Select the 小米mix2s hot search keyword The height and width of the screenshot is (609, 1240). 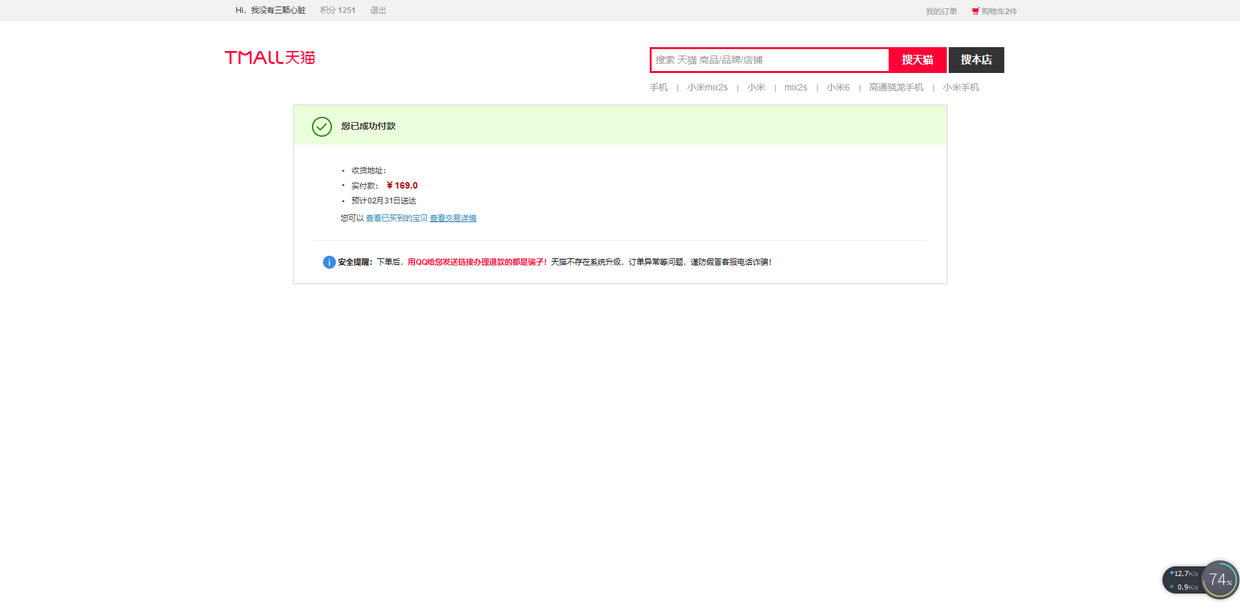point(707,87)
